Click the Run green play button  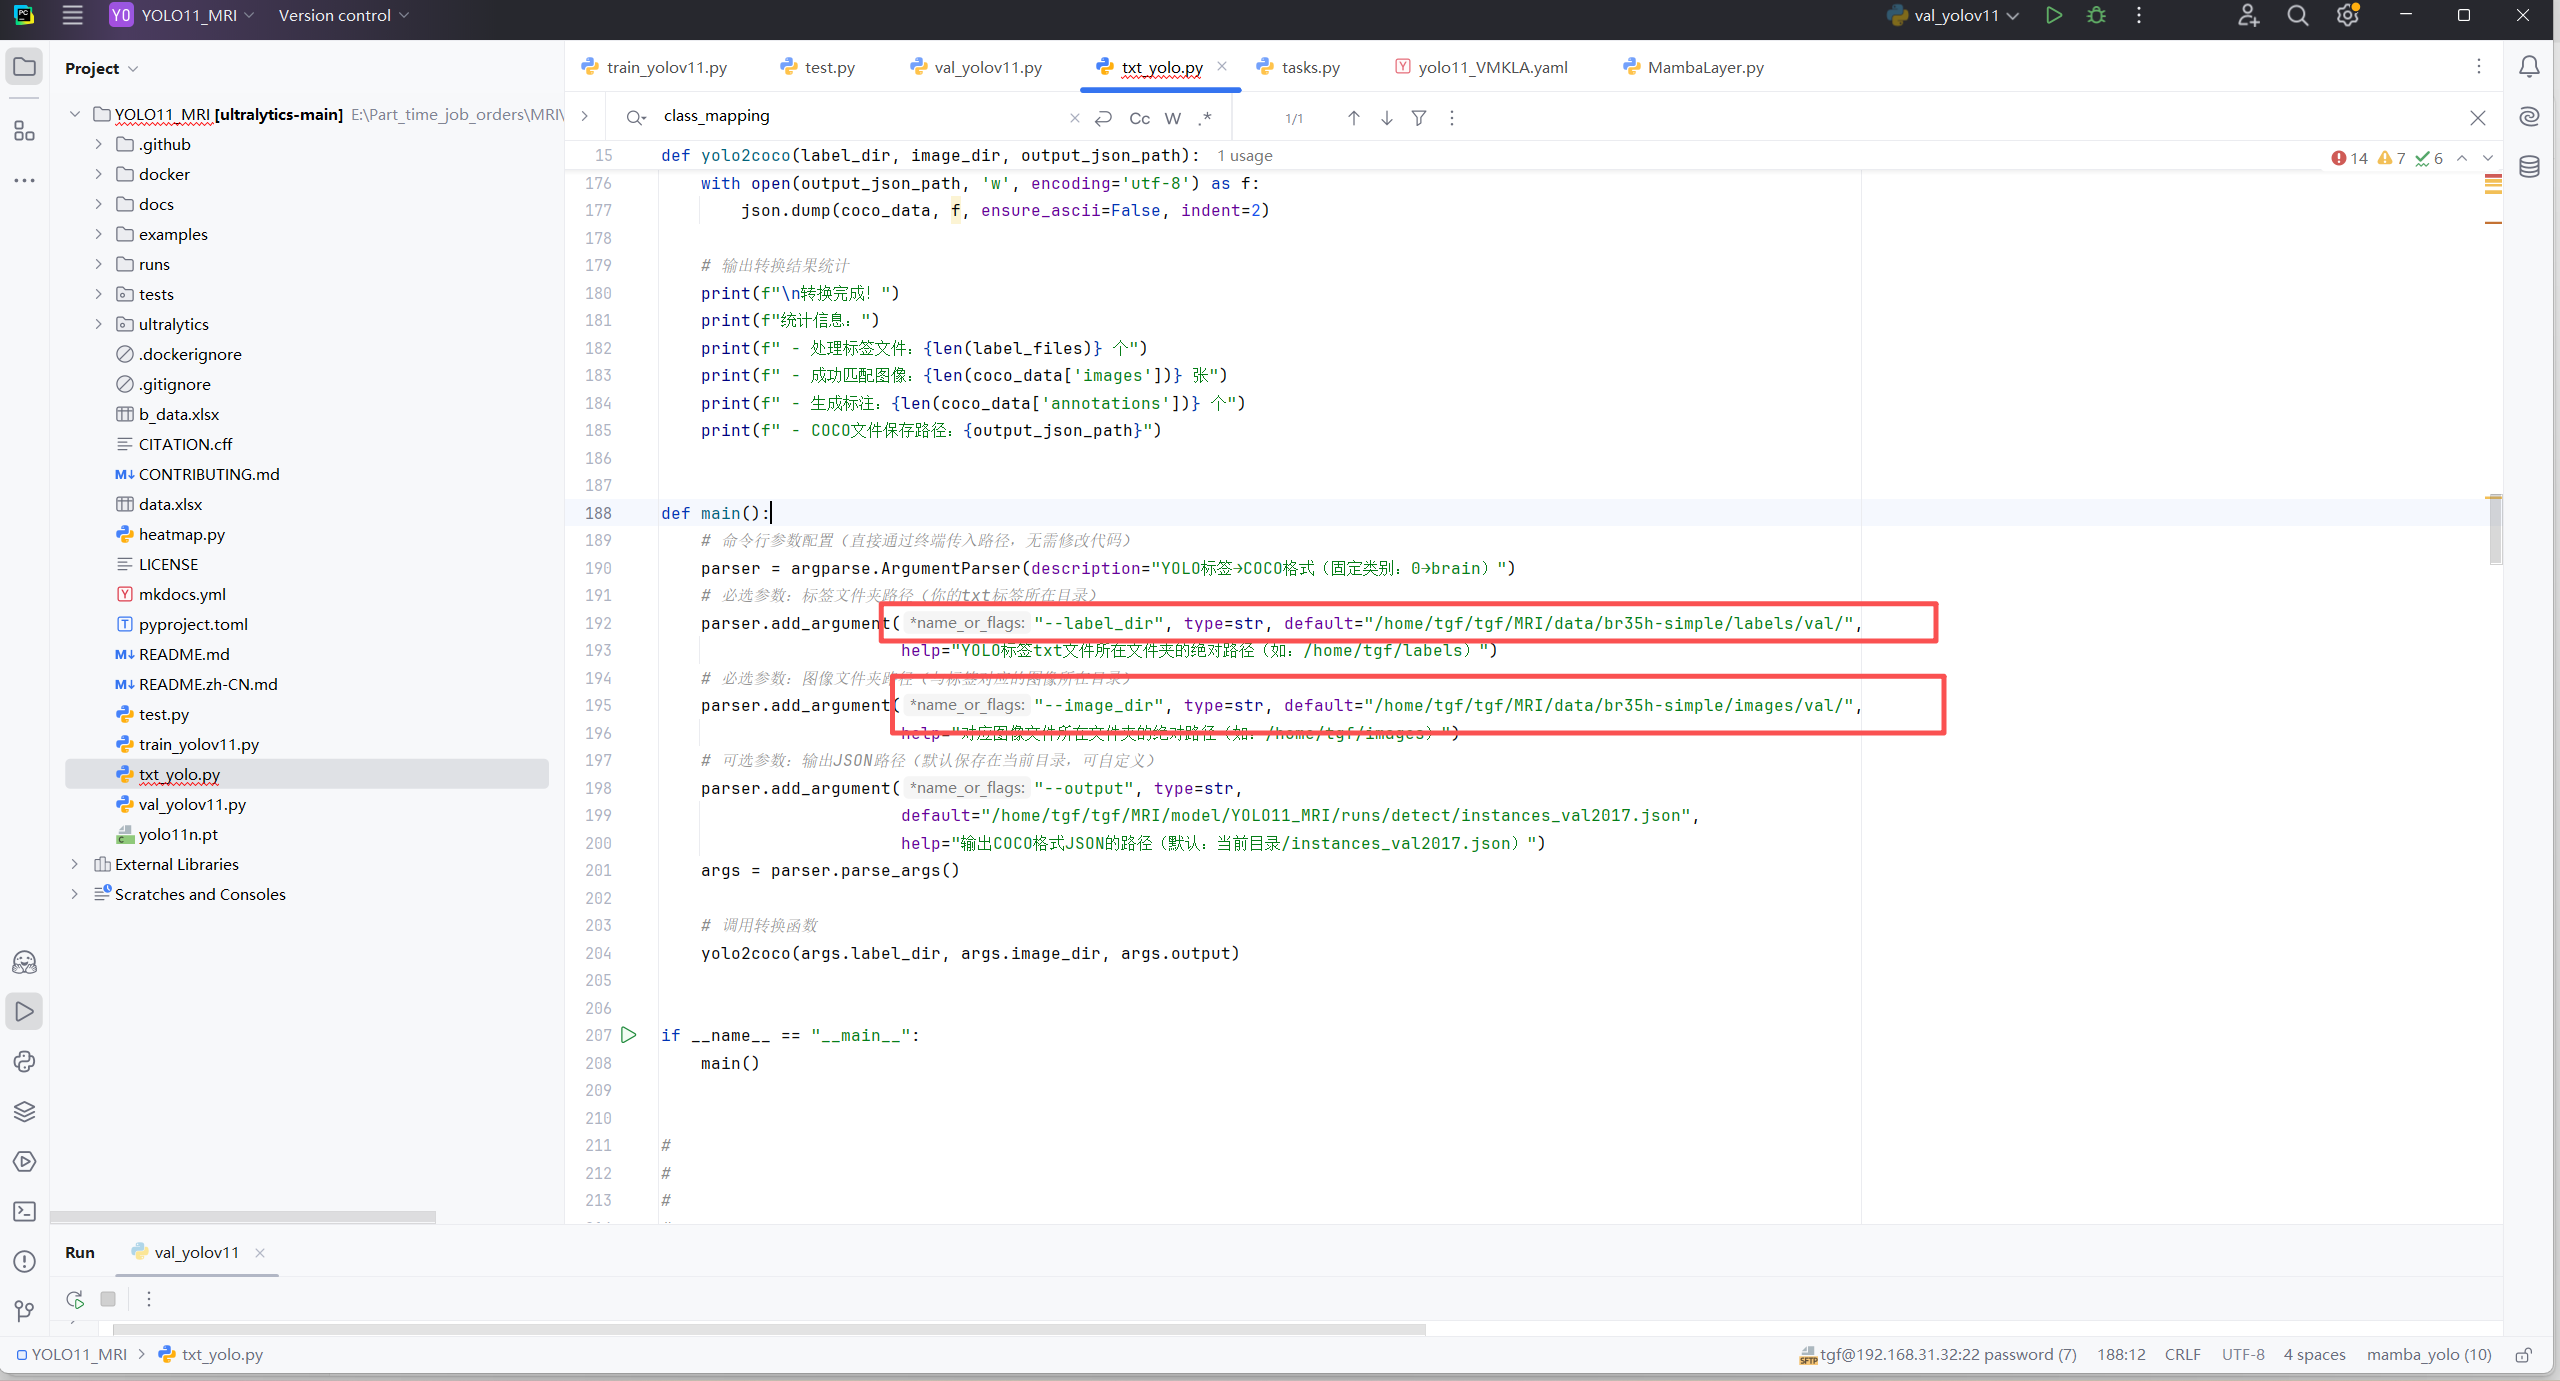click(2053, 15)
